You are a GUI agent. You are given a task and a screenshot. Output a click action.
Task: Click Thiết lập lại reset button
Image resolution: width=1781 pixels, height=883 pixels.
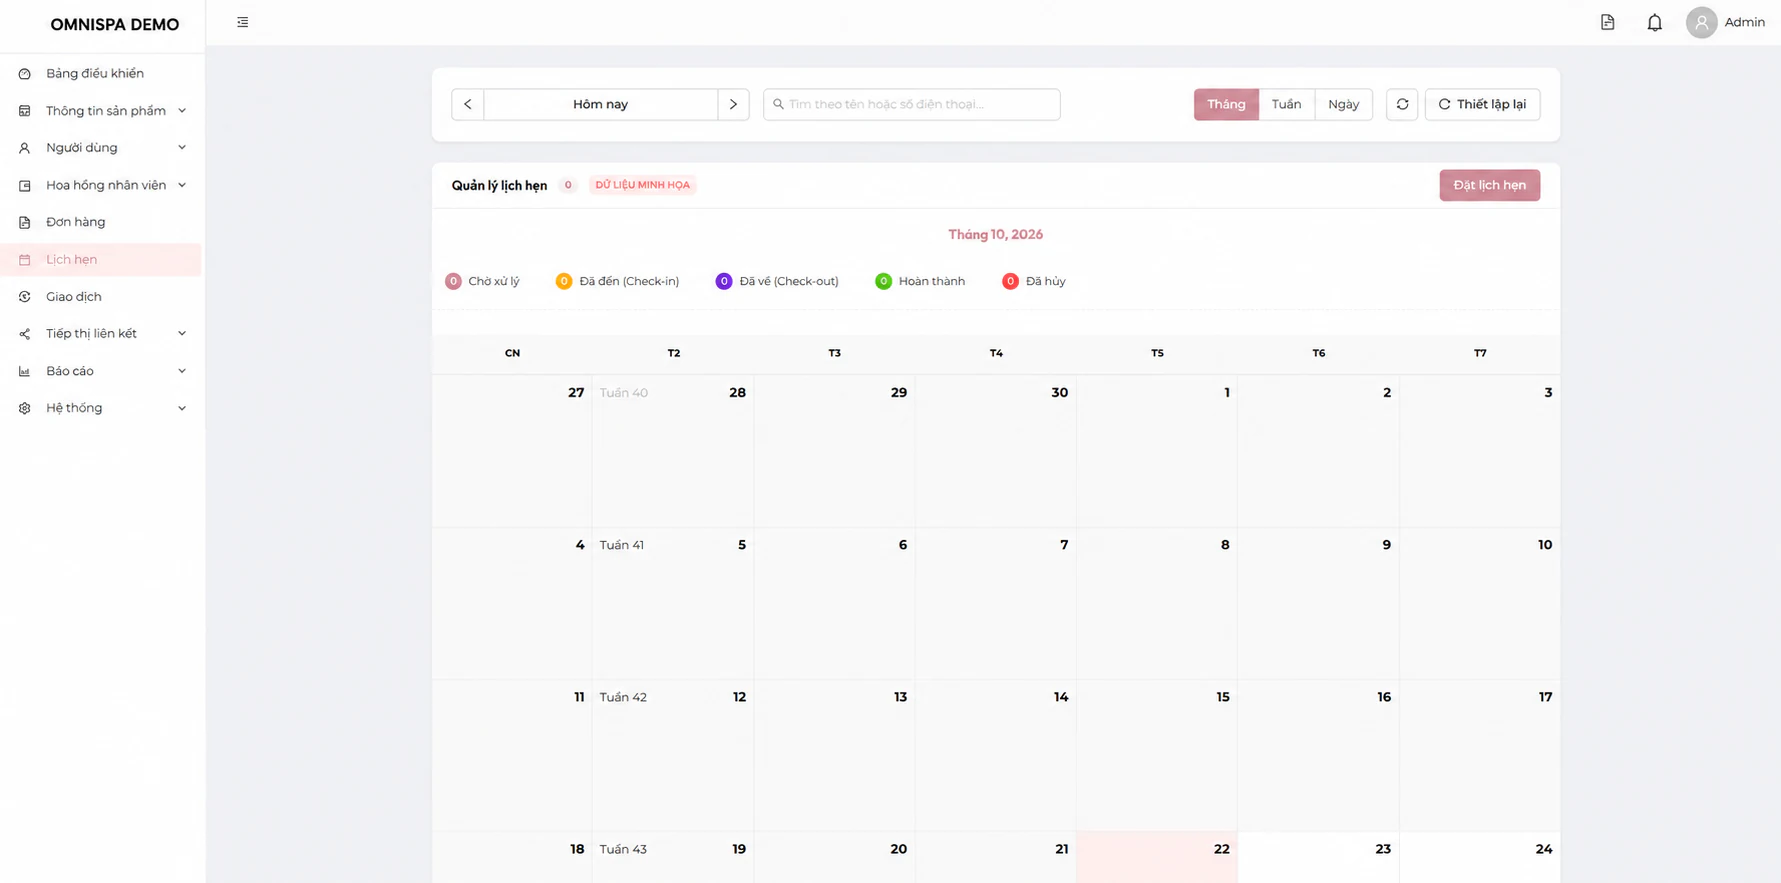coord(1482,104)
